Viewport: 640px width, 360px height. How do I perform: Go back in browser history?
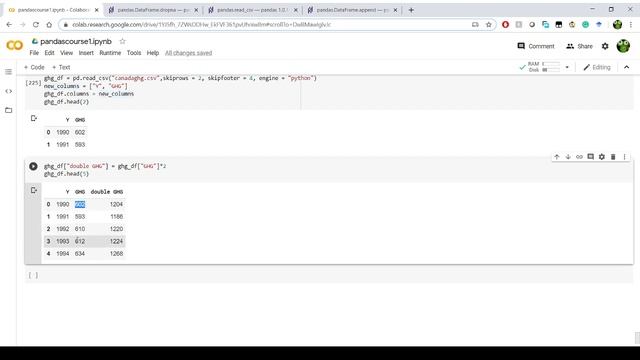point(9,24)
